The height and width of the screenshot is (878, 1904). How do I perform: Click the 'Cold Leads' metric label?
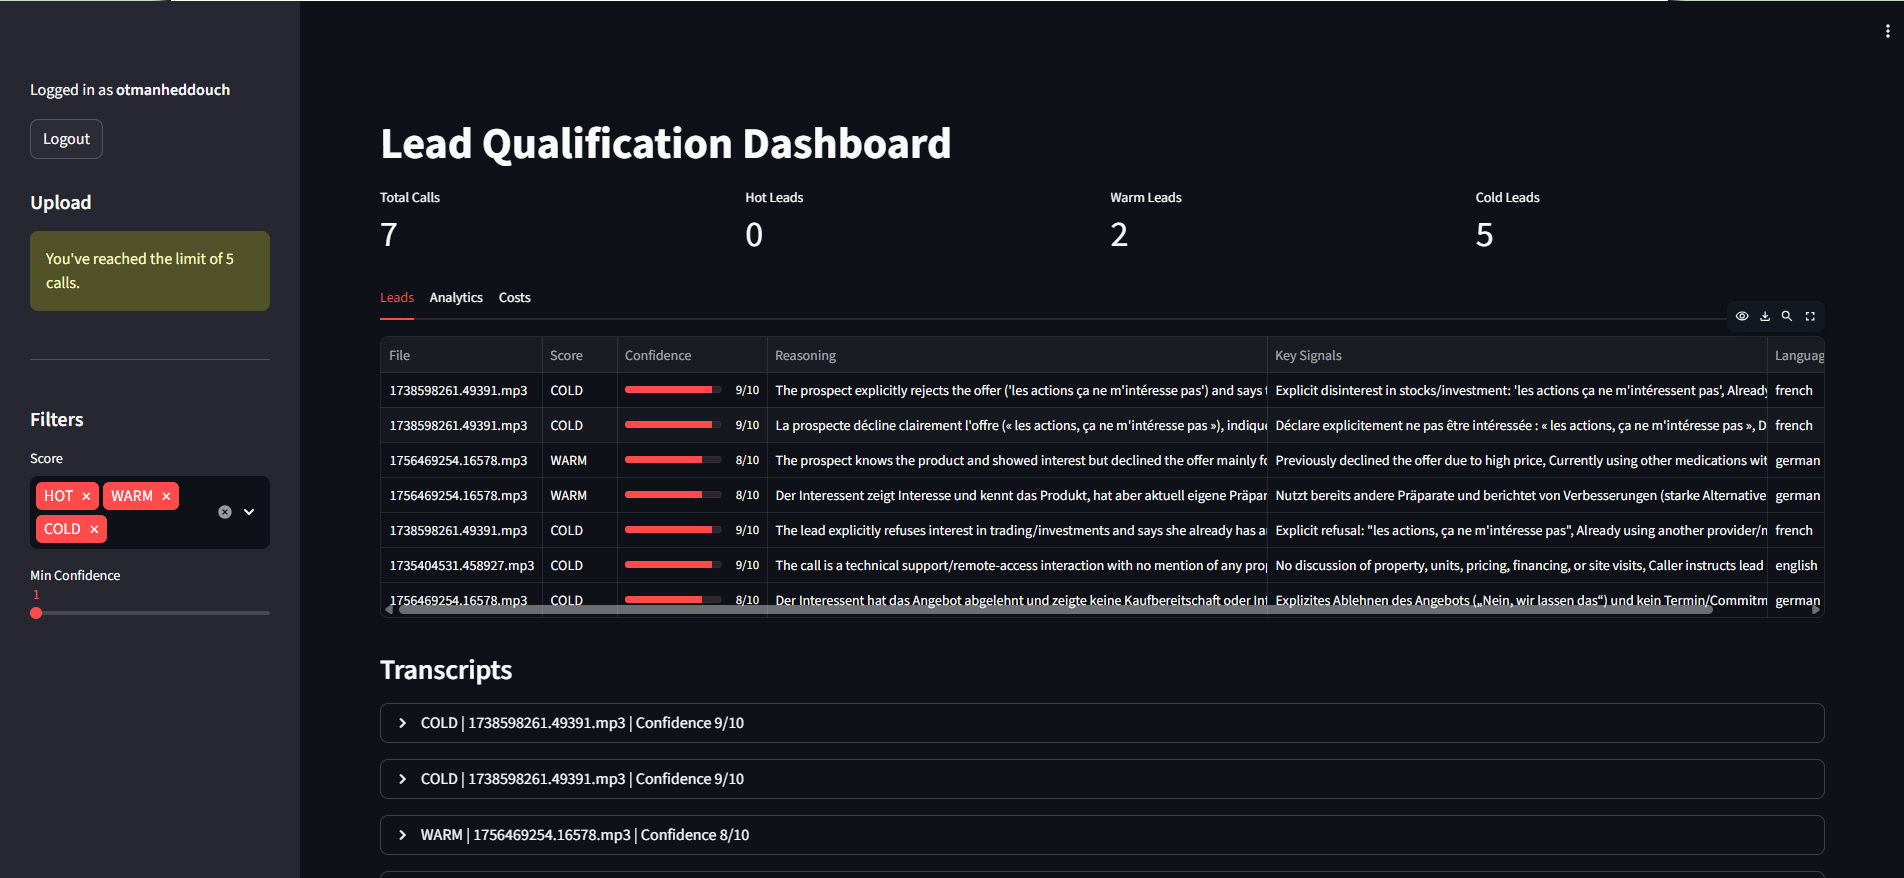tap(1507, 198)
